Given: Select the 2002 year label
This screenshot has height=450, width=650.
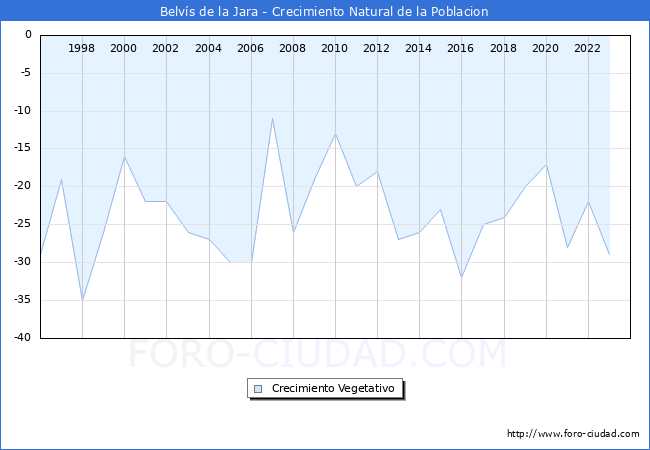Looking at the screenshot, I should (165, 48).
